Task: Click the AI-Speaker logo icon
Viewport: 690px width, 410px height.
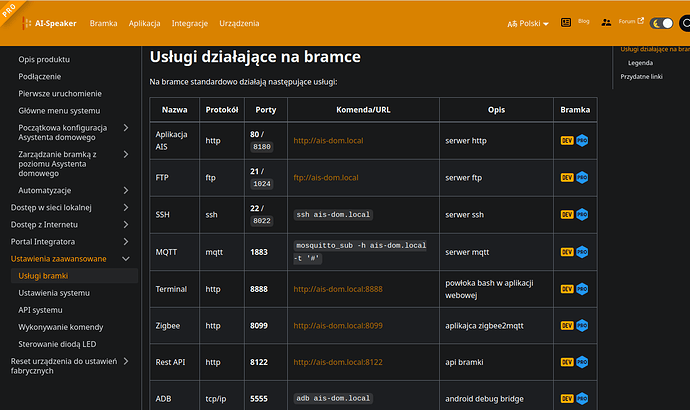Action: [x=24, y=22]
